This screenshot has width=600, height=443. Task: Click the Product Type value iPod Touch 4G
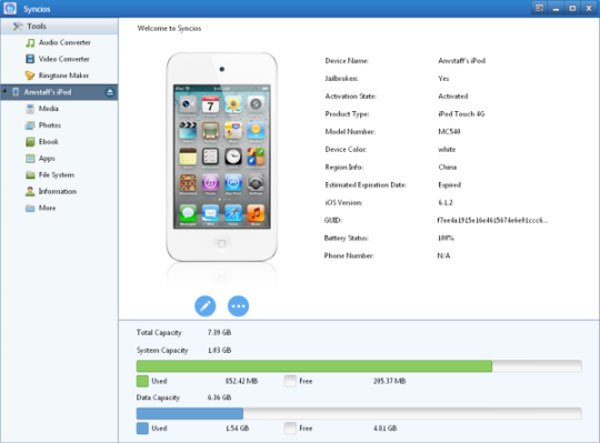point(461,114)
